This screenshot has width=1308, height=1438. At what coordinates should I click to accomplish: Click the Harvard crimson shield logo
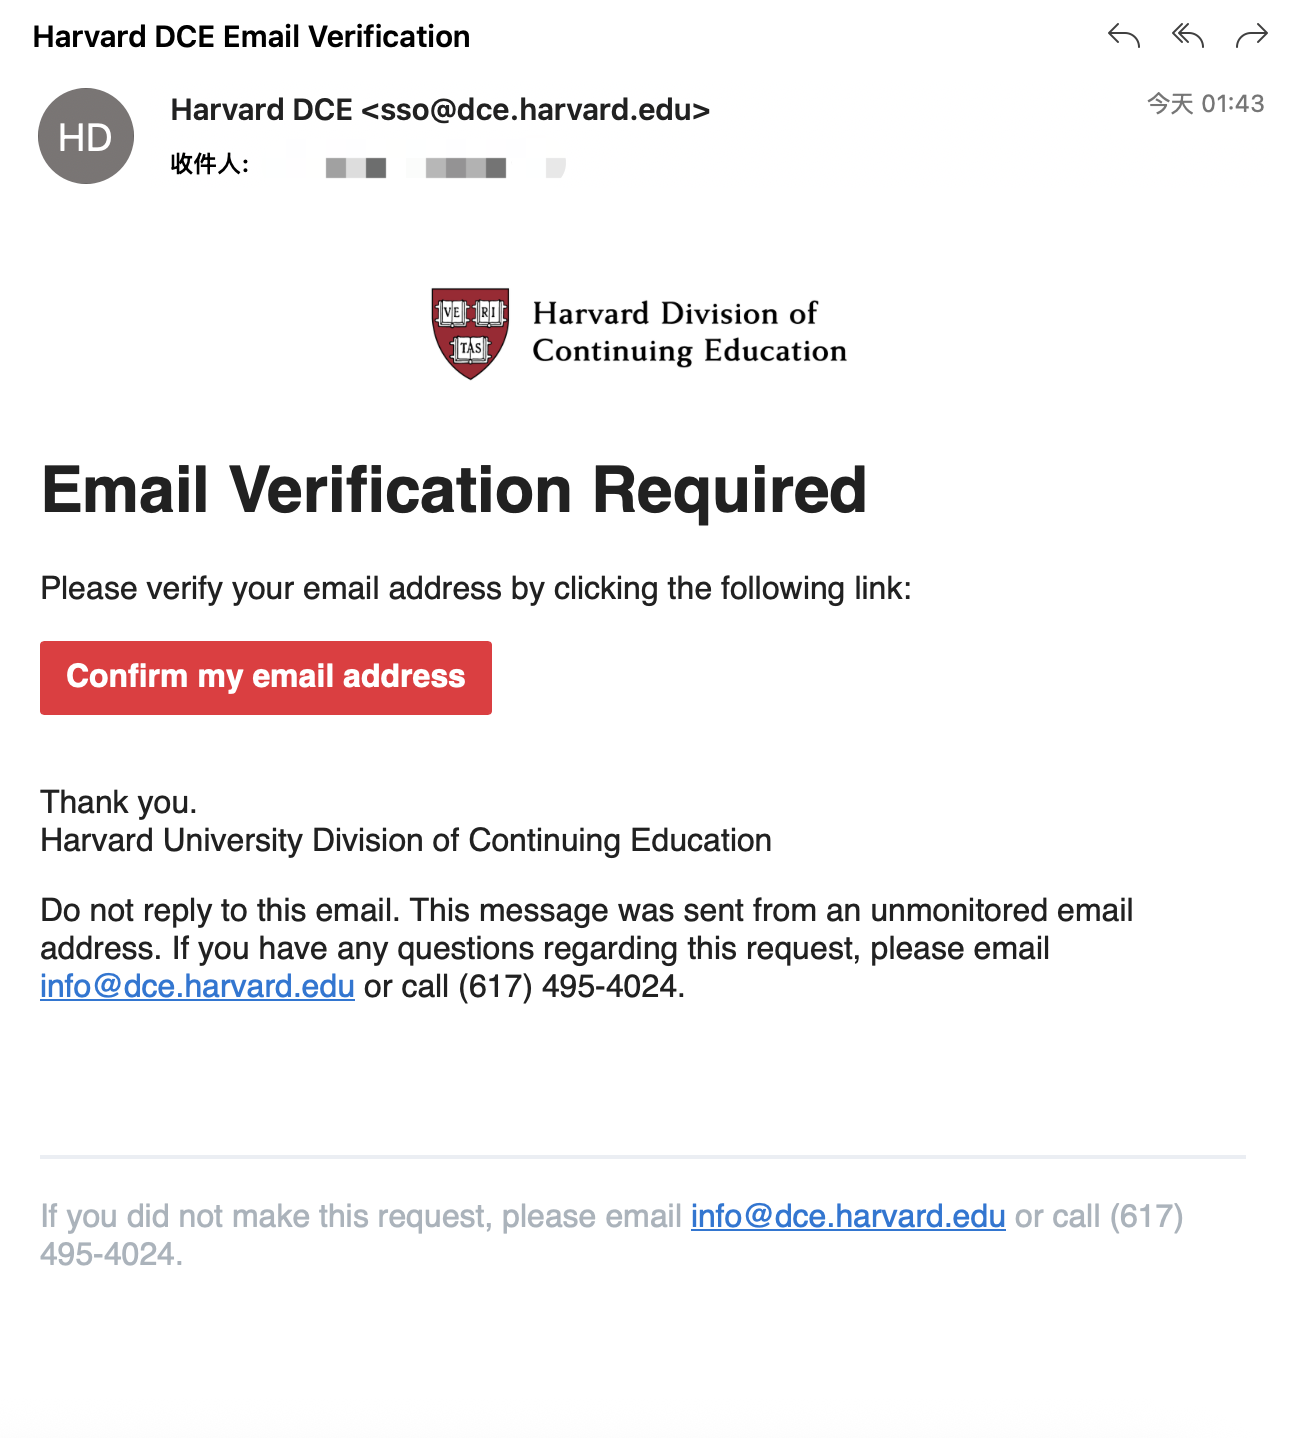point(470,333)
